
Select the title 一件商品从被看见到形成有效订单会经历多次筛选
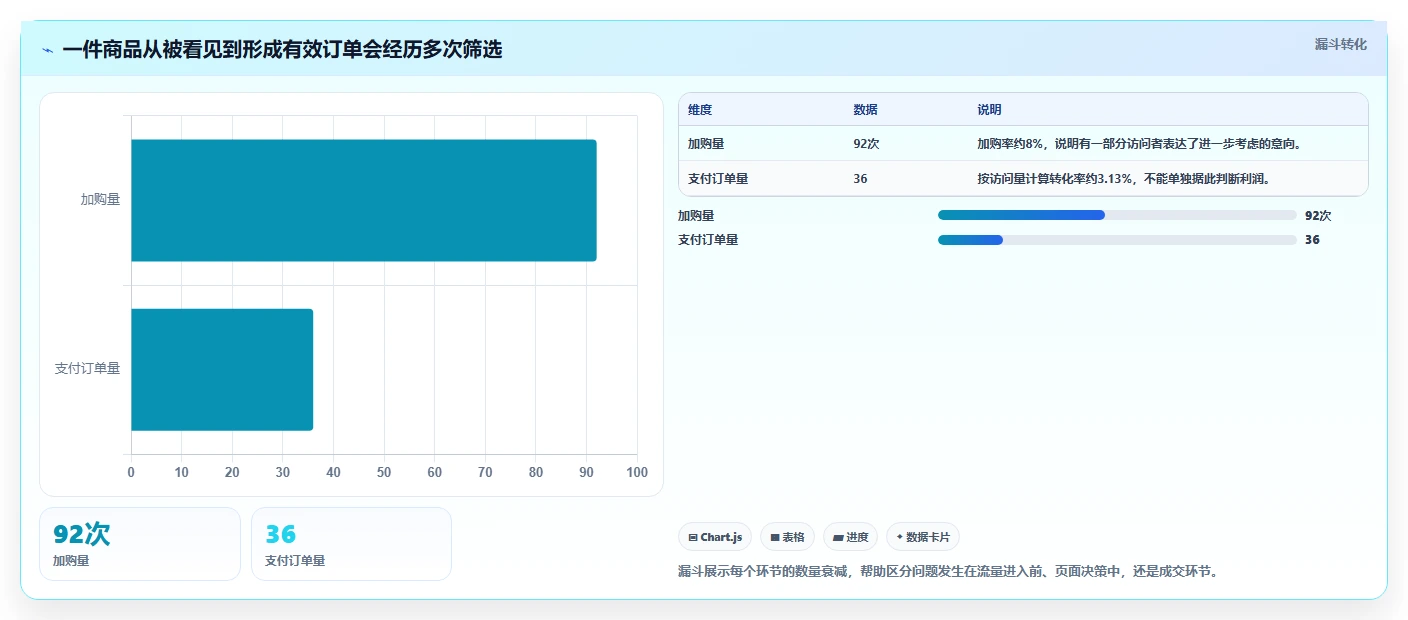[x=282, y=49]
